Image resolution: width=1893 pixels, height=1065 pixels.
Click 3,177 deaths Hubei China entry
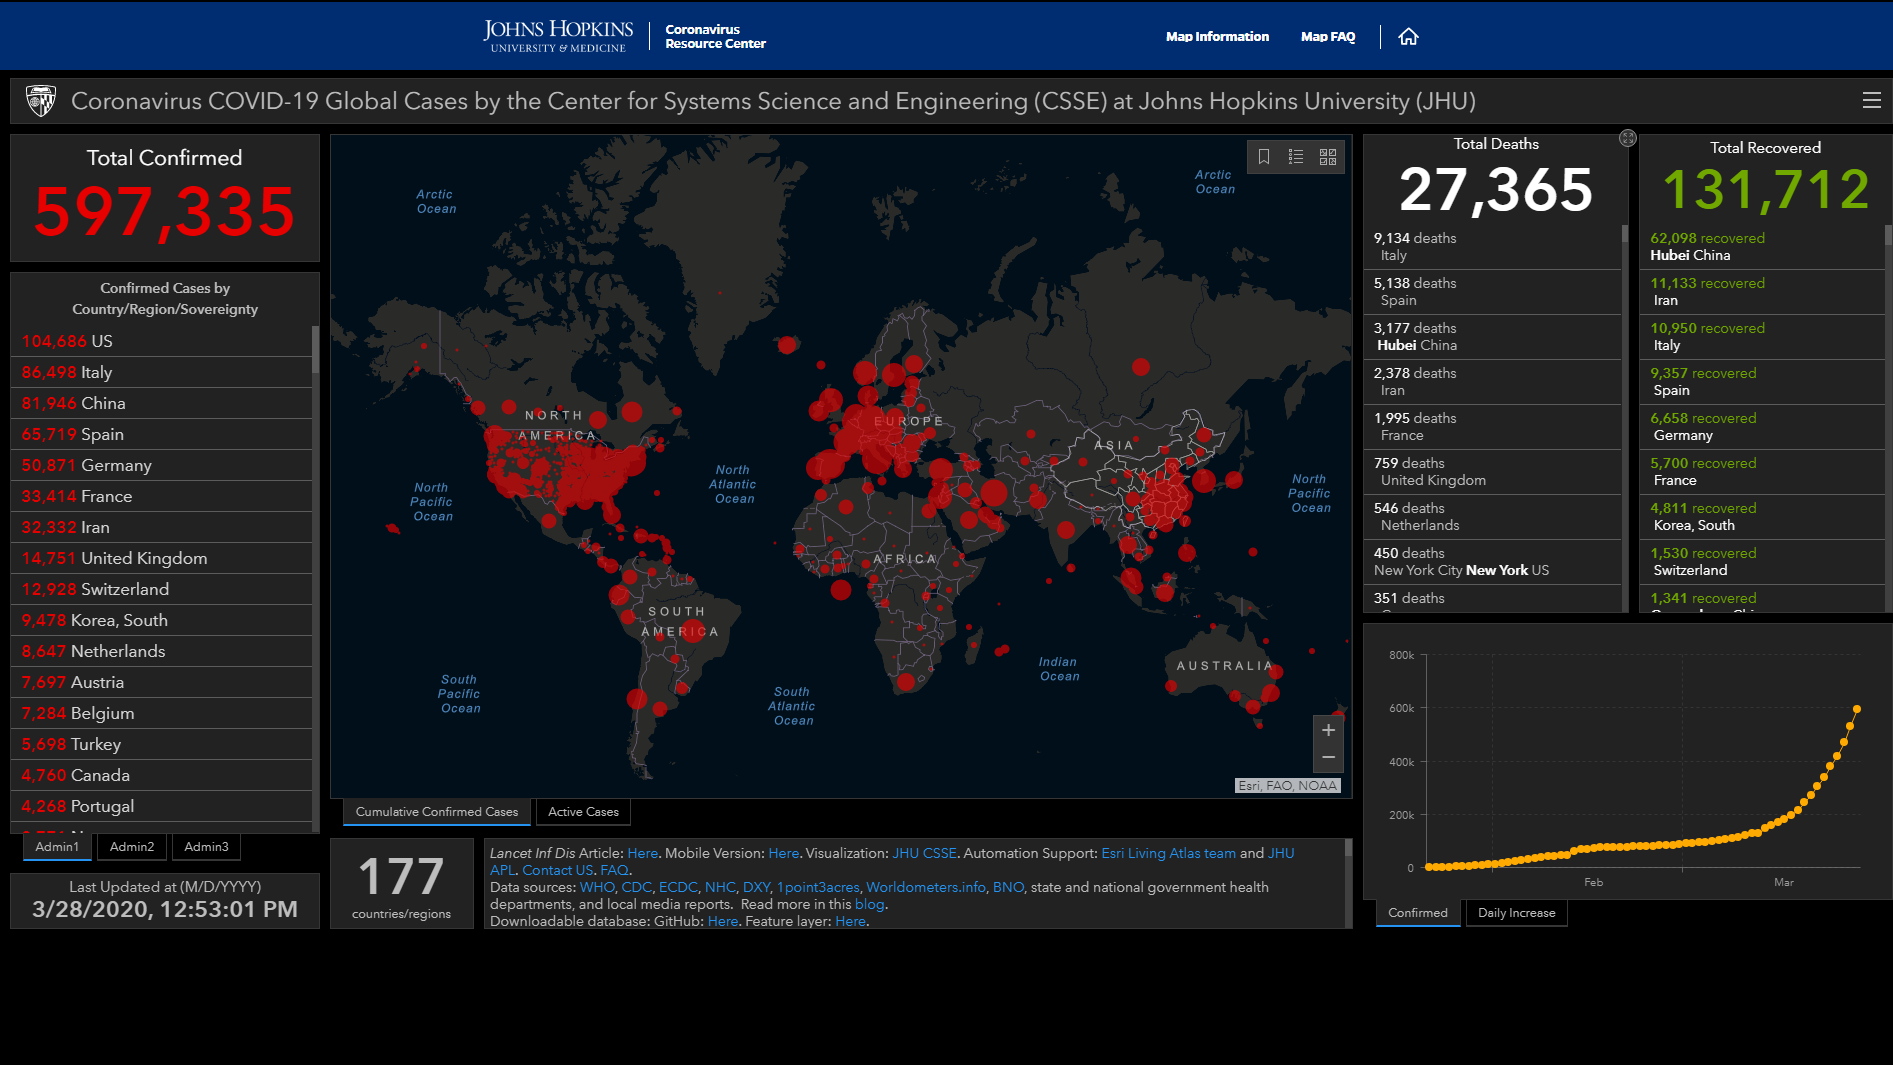(1492, 337)
